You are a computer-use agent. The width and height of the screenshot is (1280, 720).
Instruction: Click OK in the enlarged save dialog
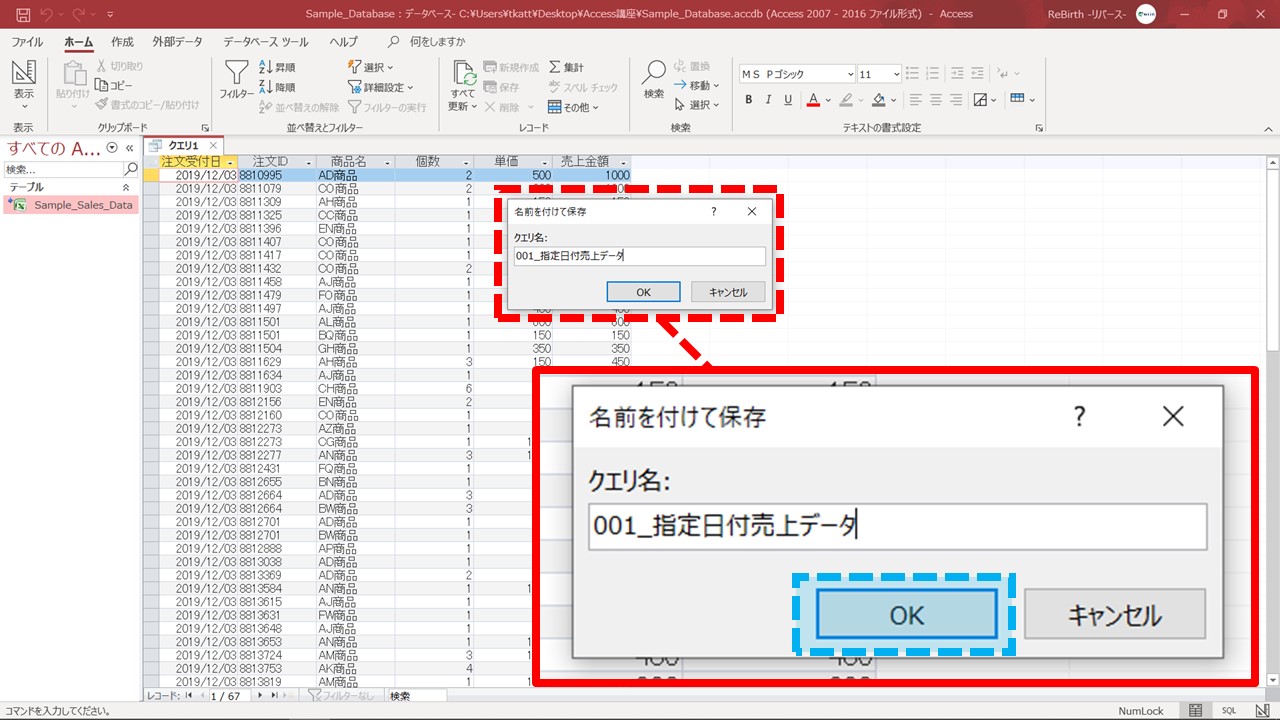(x=906, y=614)
